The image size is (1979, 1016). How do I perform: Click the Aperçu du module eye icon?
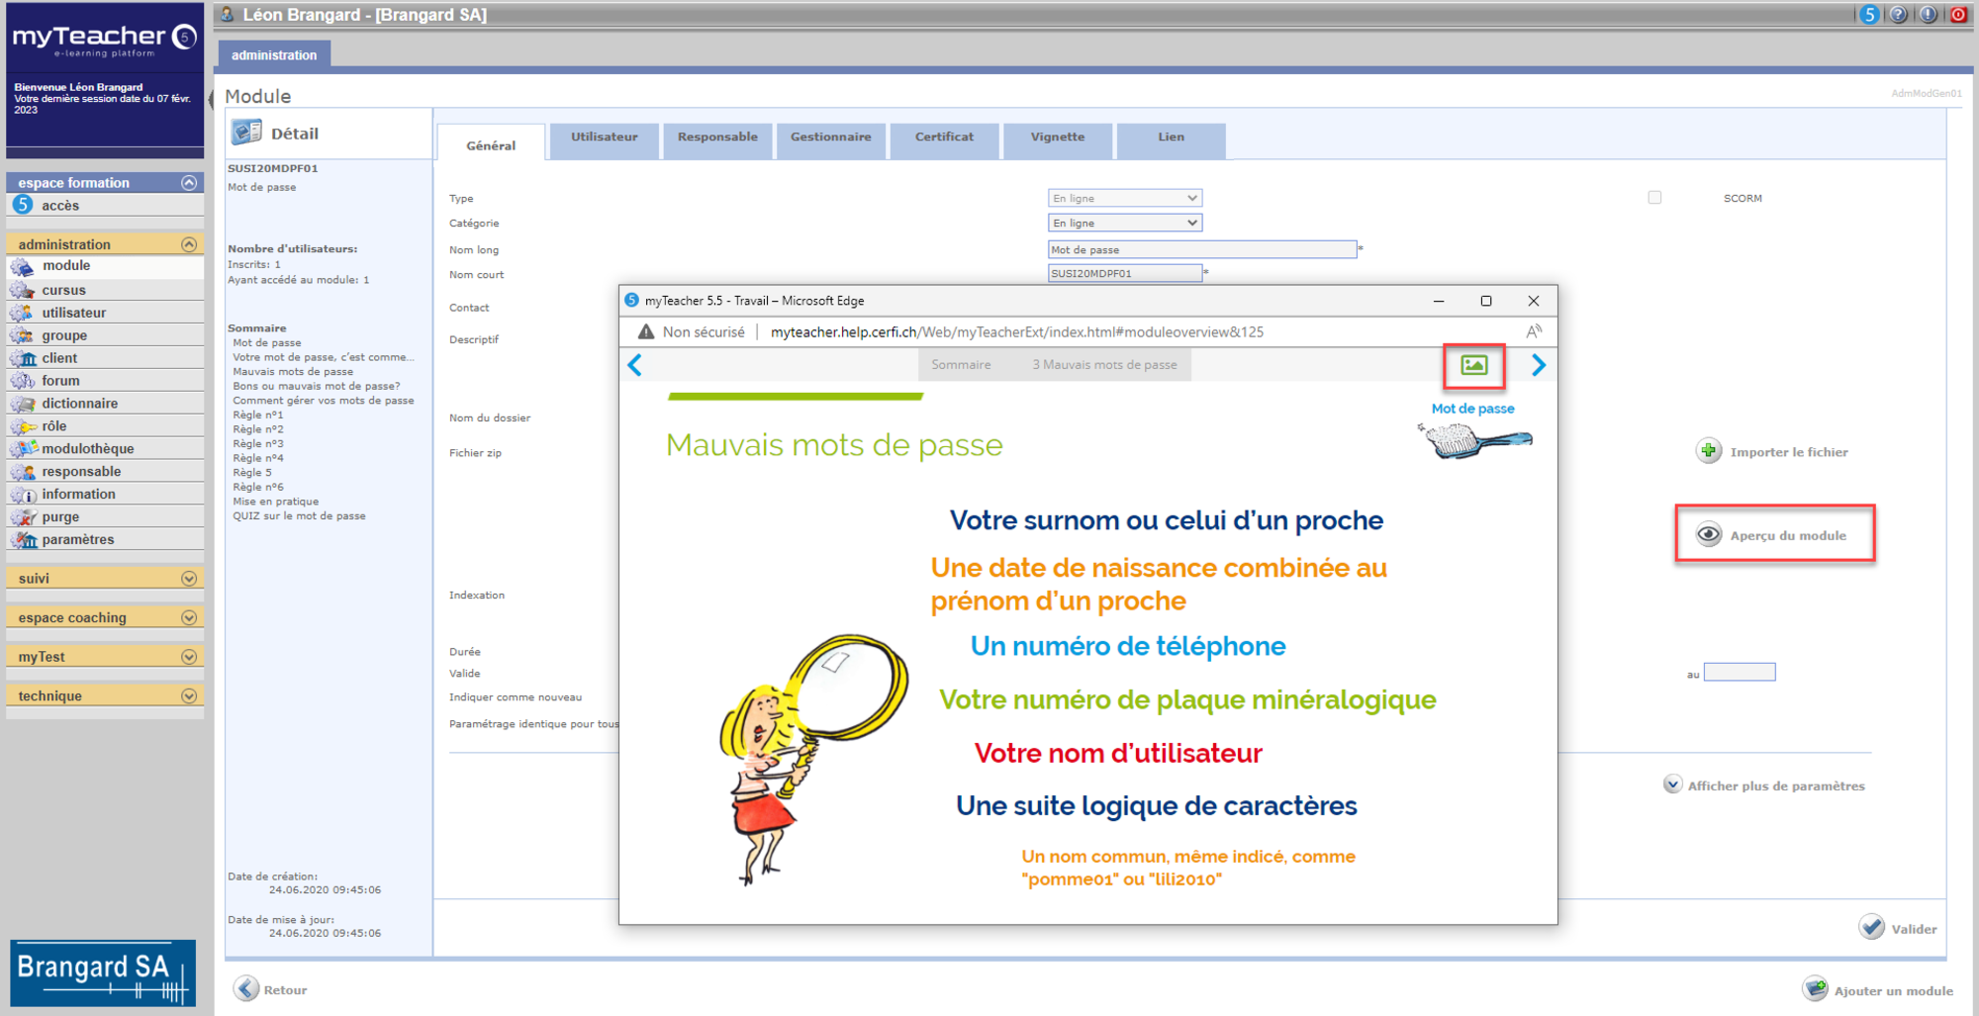[x=1708, y=535]
